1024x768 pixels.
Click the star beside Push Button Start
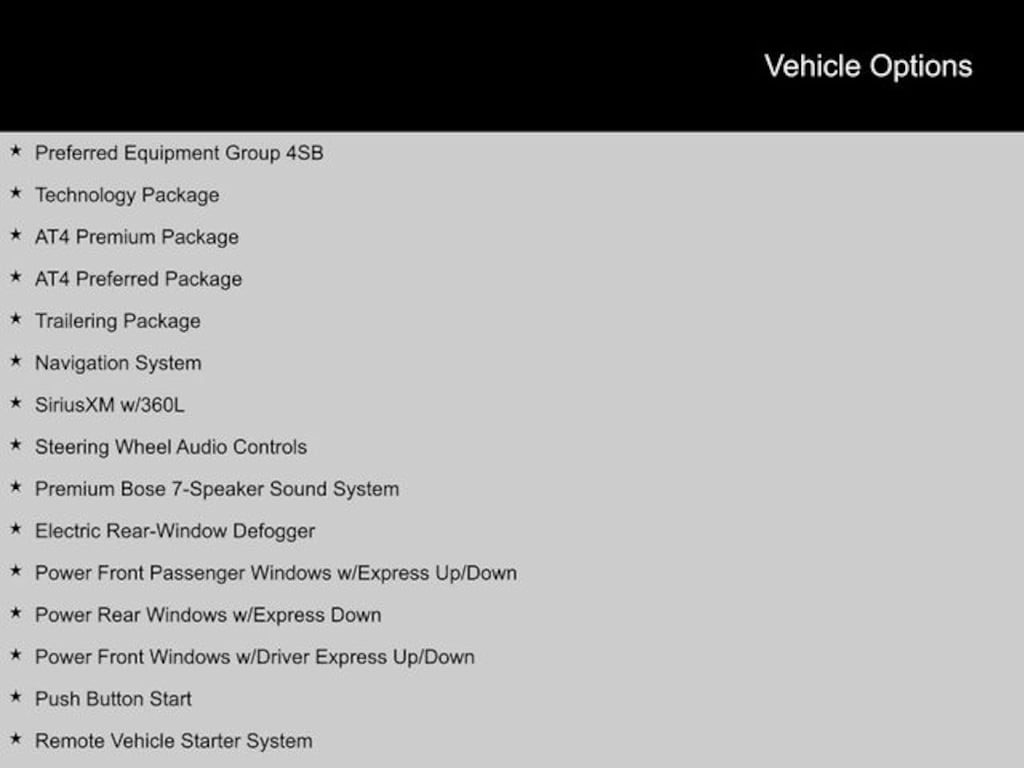click(x=15, y=697)
